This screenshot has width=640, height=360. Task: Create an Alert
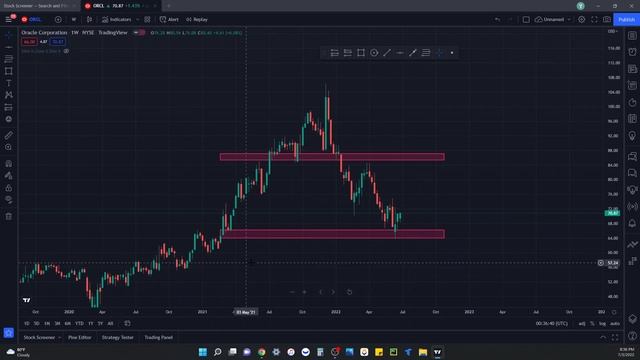[x=169, y=19]
